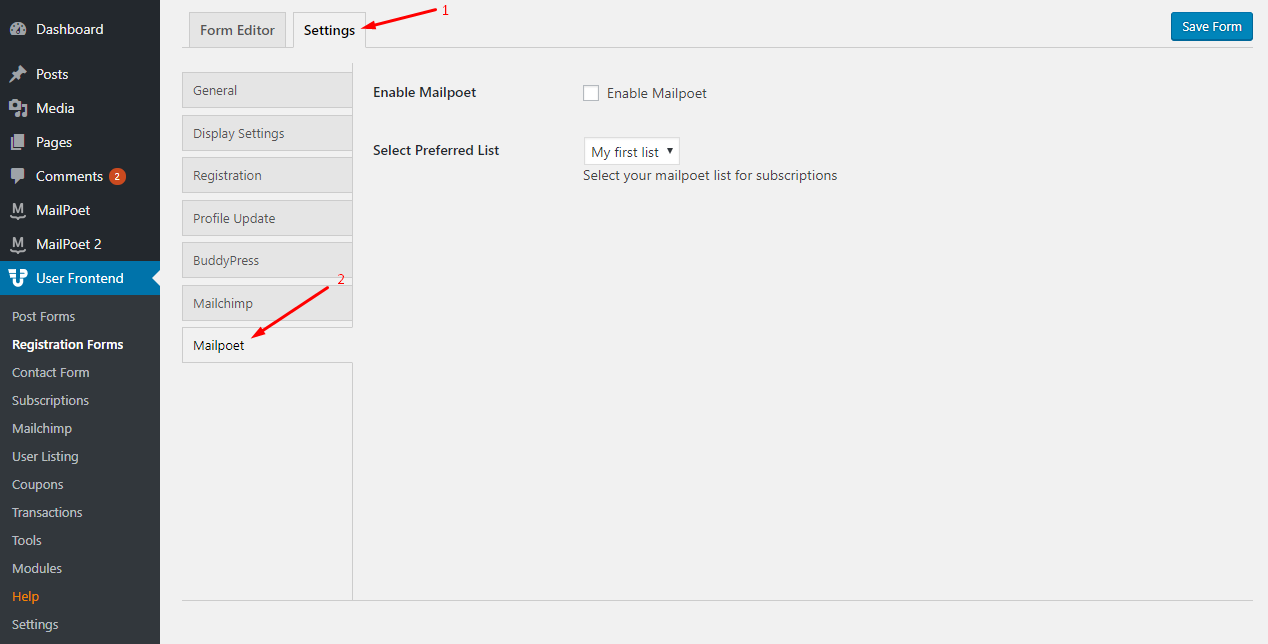The height and width of the screenshot is (644, 1268).
Task: Open Pages in the admin menu
Action: click(x=80, y=142)
